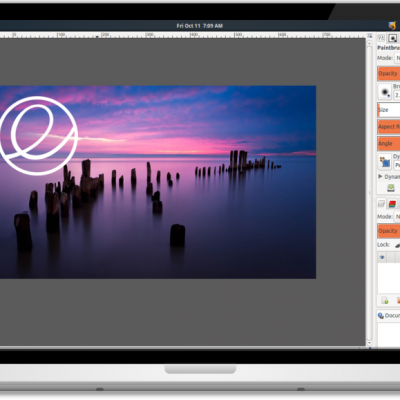Adjust the Aspect Ratio slider
Image resolution: width=400 pixels, height=400 pixels.
(x=389, y=127)
